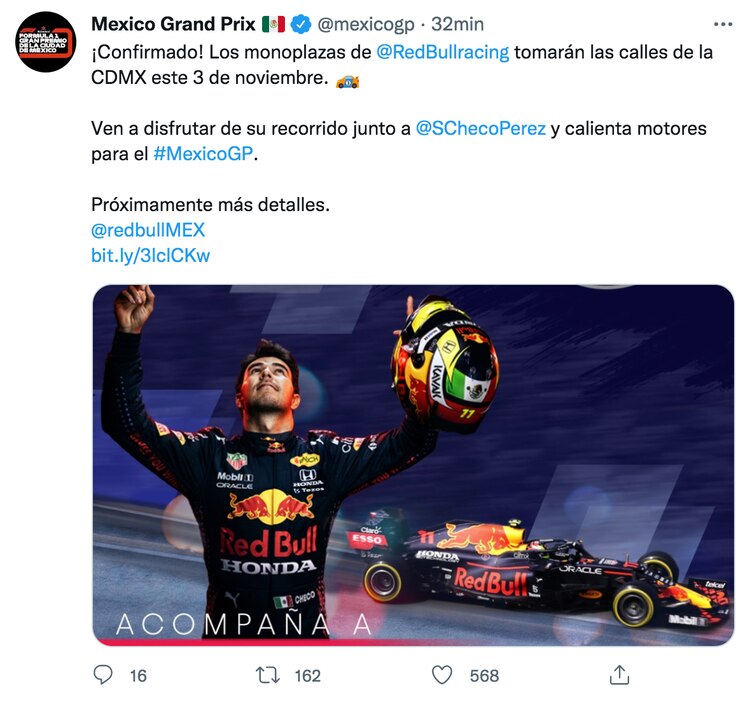Click the blue verified badge

click(301, 24)
